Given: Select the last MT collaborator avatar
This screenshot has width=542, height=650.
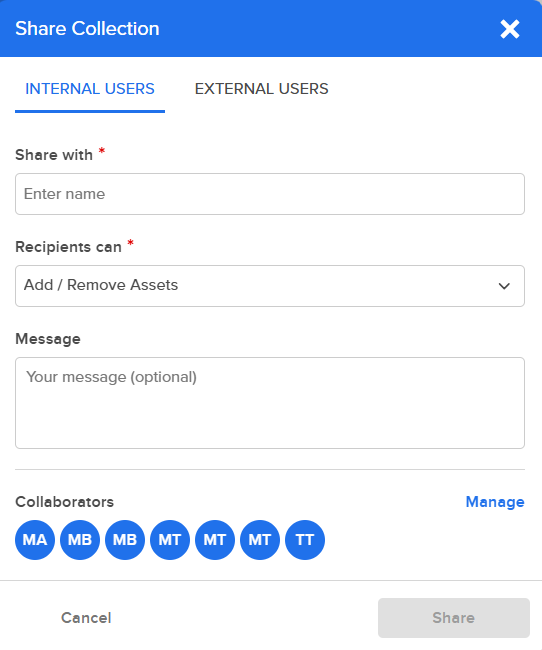Looking at the screenshot, I should (x=260, y=540).
